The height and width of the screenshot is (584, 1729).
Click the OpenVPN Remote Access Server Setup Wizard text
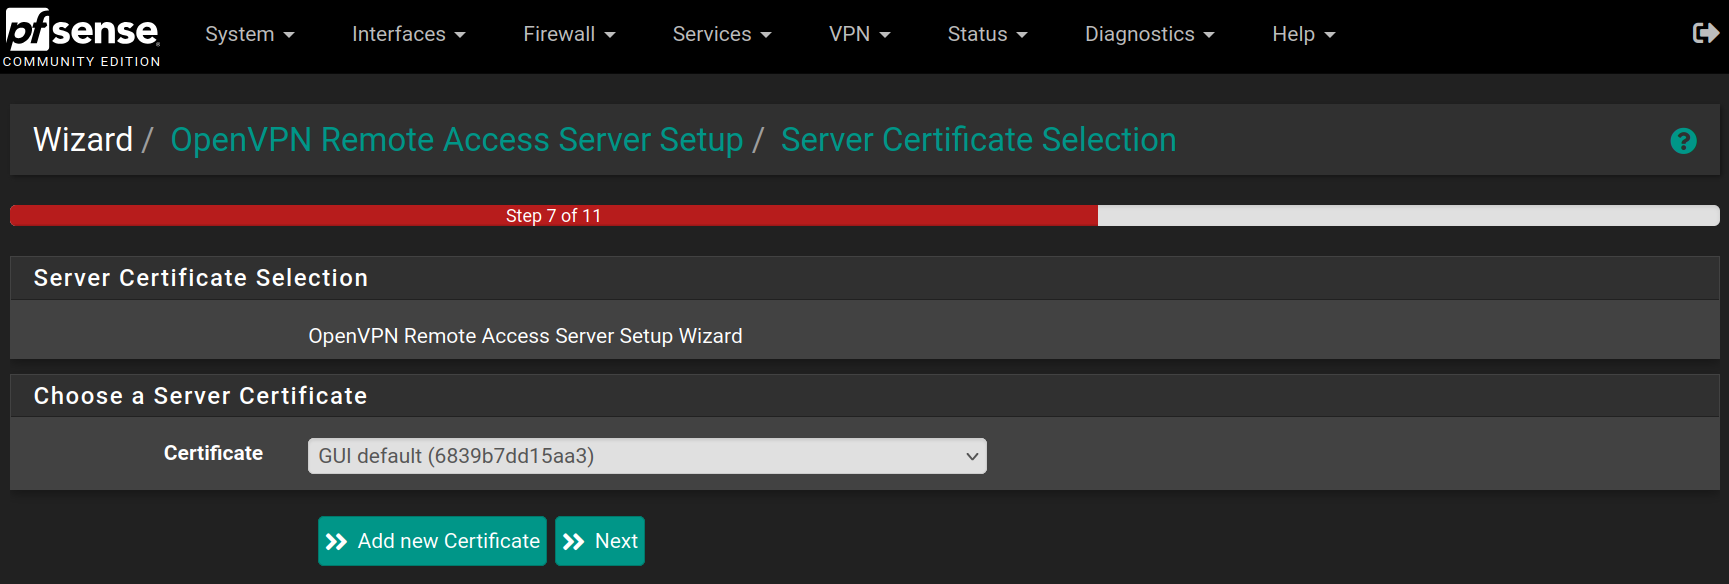(x=525, y=336)
